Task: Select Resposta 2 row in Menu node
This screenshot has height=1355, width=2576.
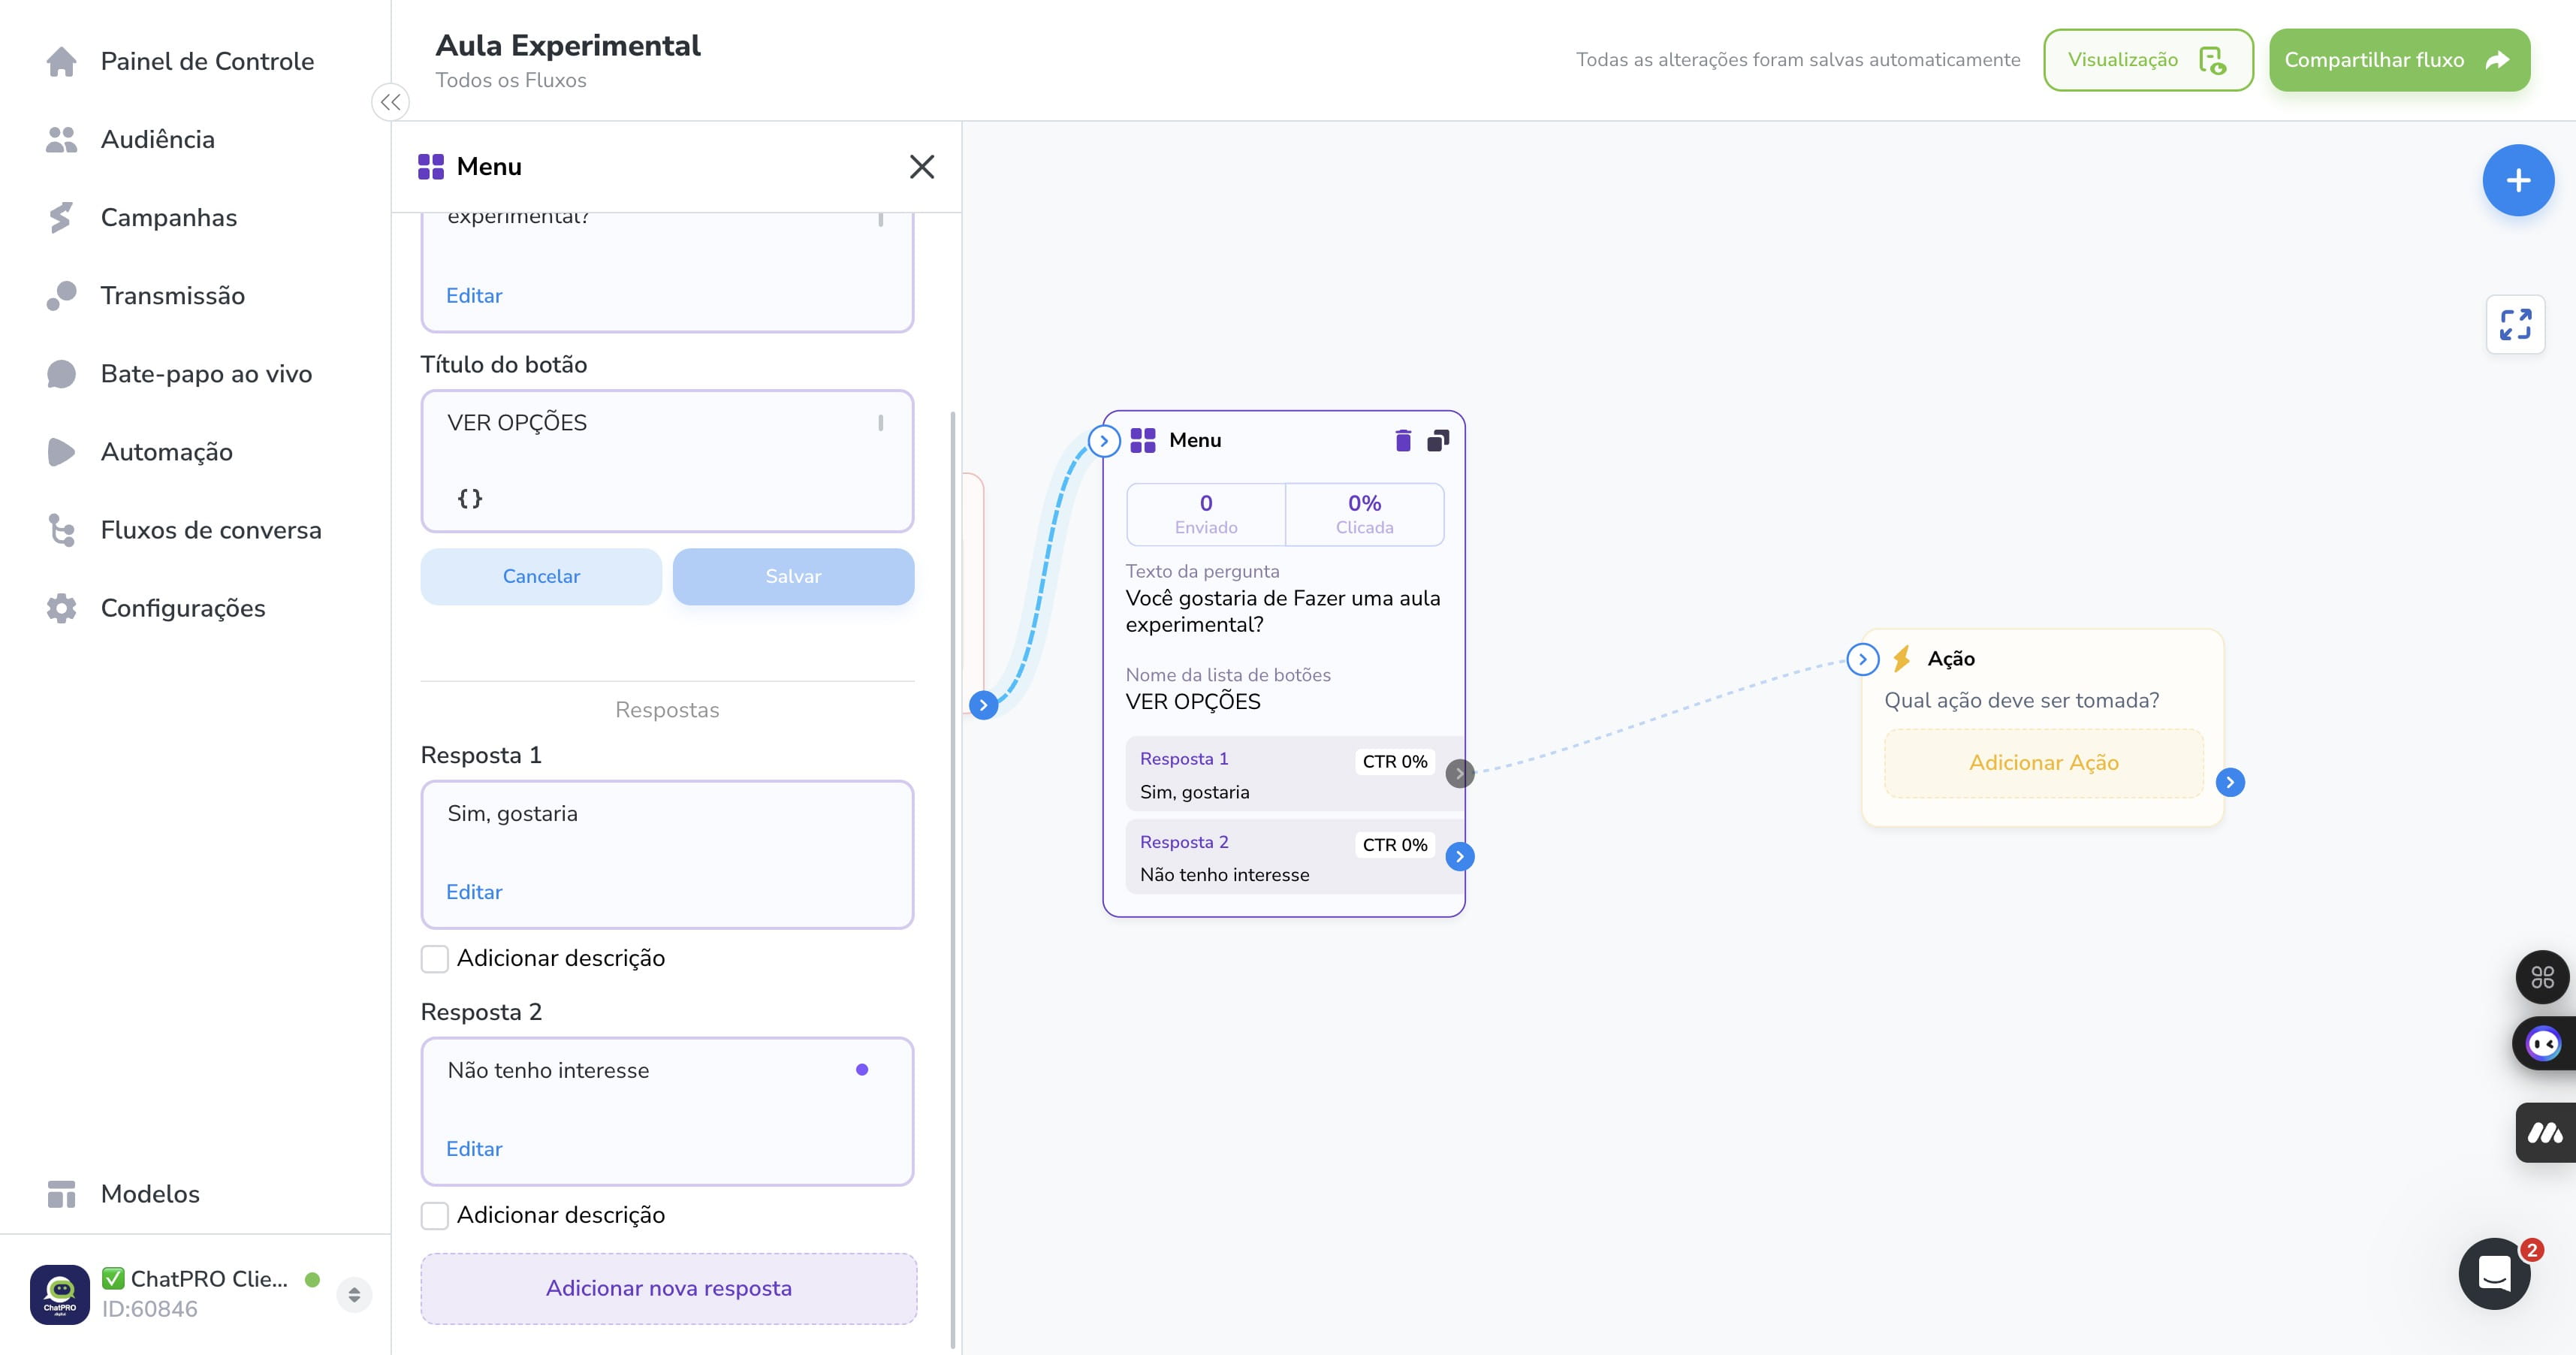Action: pos(1294,857)
